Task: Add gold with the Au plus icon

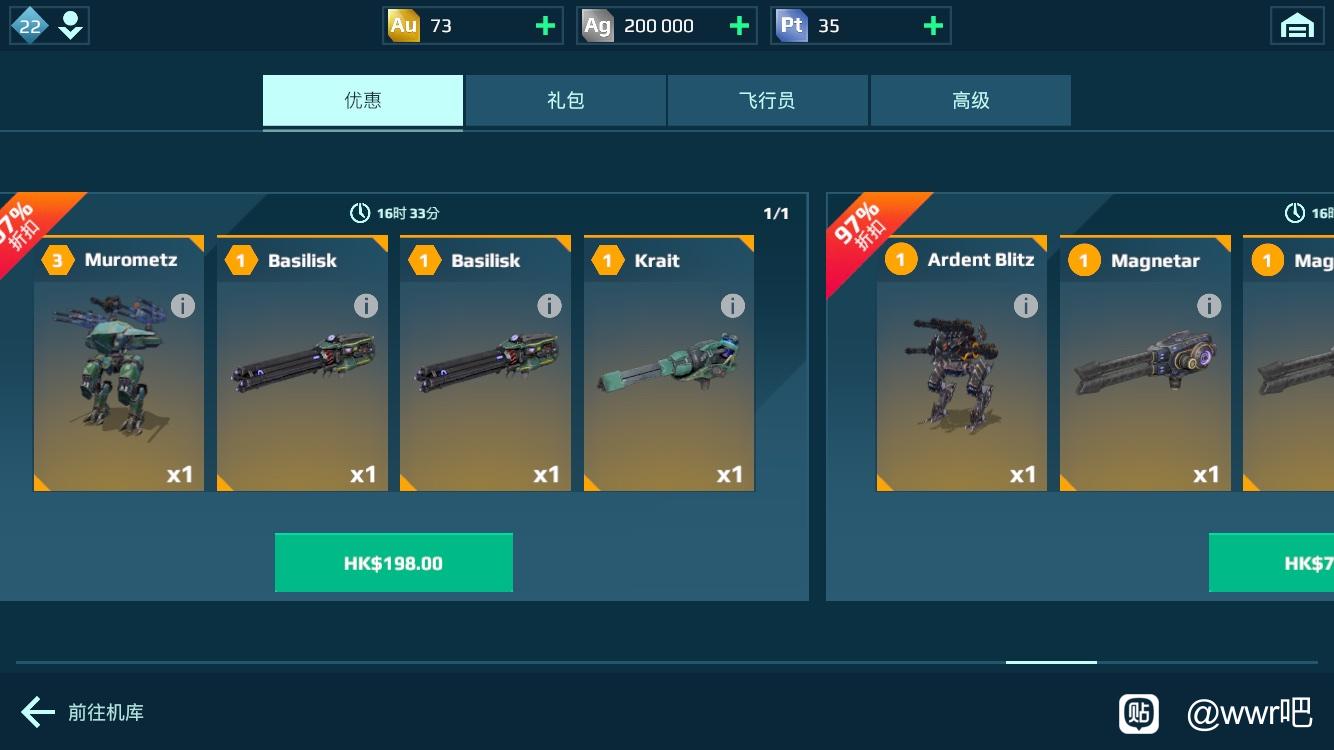Action: pos(545,26)
